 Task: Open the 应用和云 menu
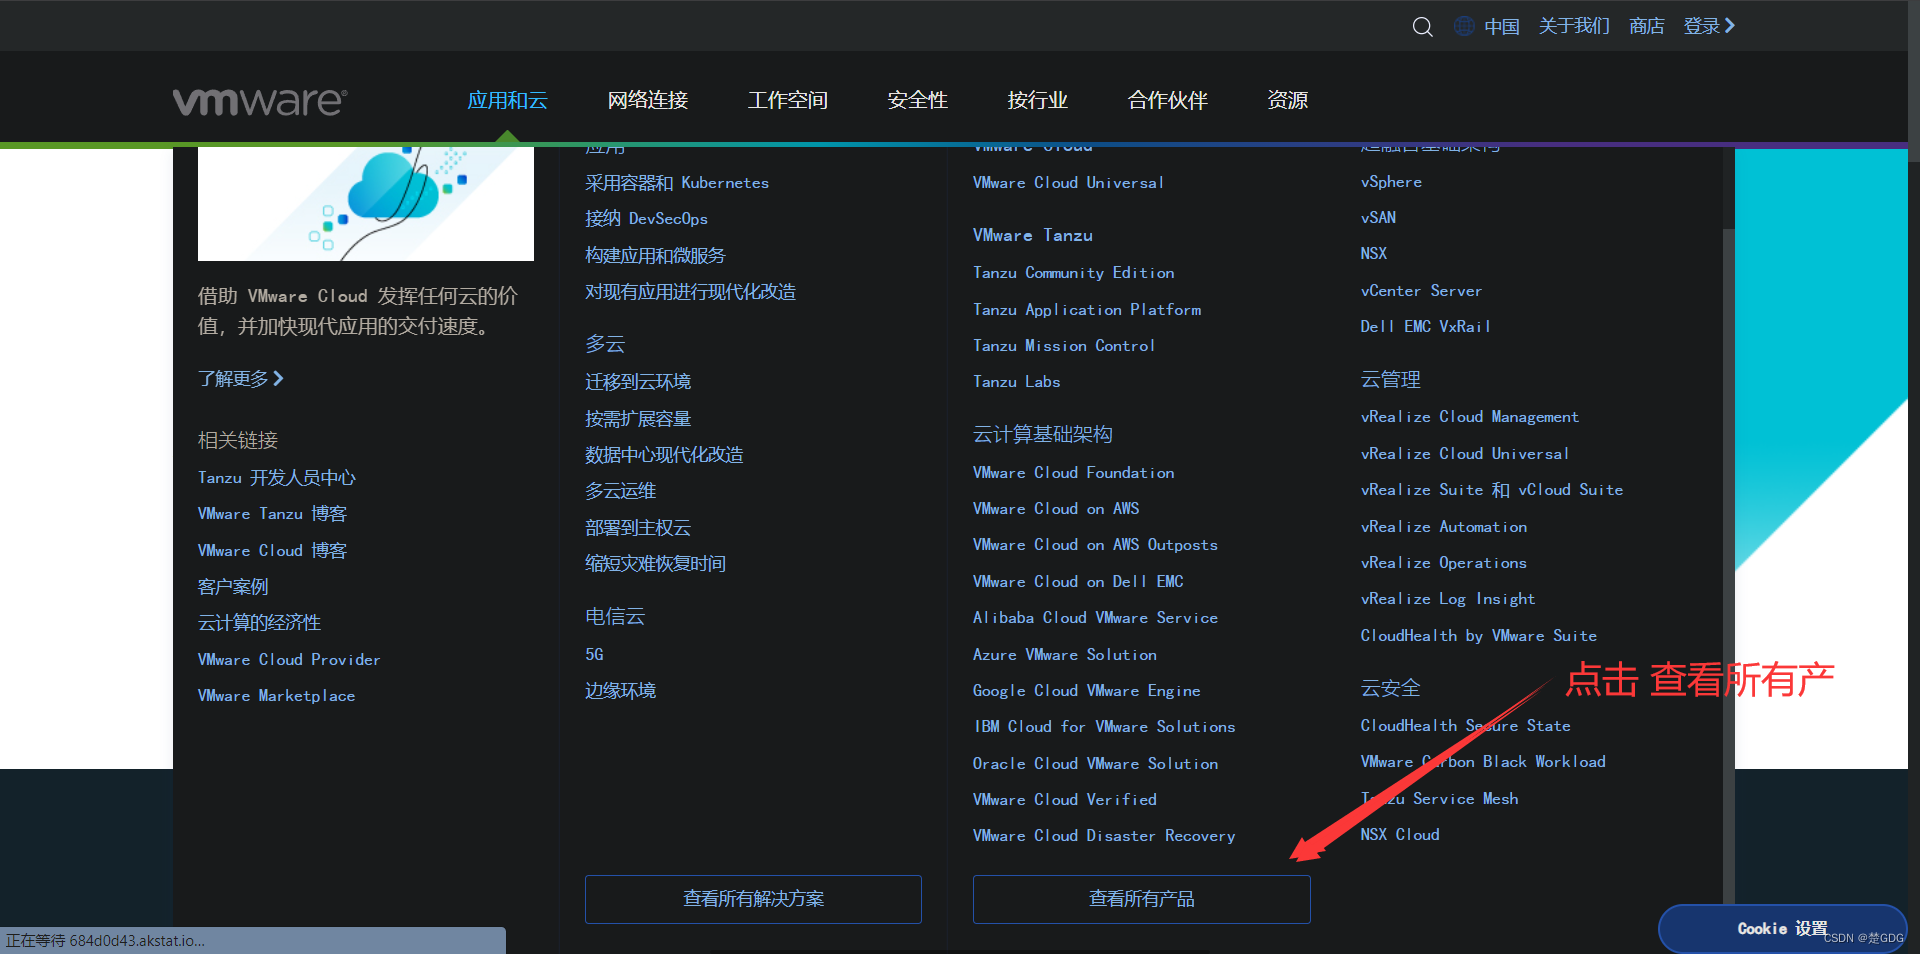[x=508, y=100]
